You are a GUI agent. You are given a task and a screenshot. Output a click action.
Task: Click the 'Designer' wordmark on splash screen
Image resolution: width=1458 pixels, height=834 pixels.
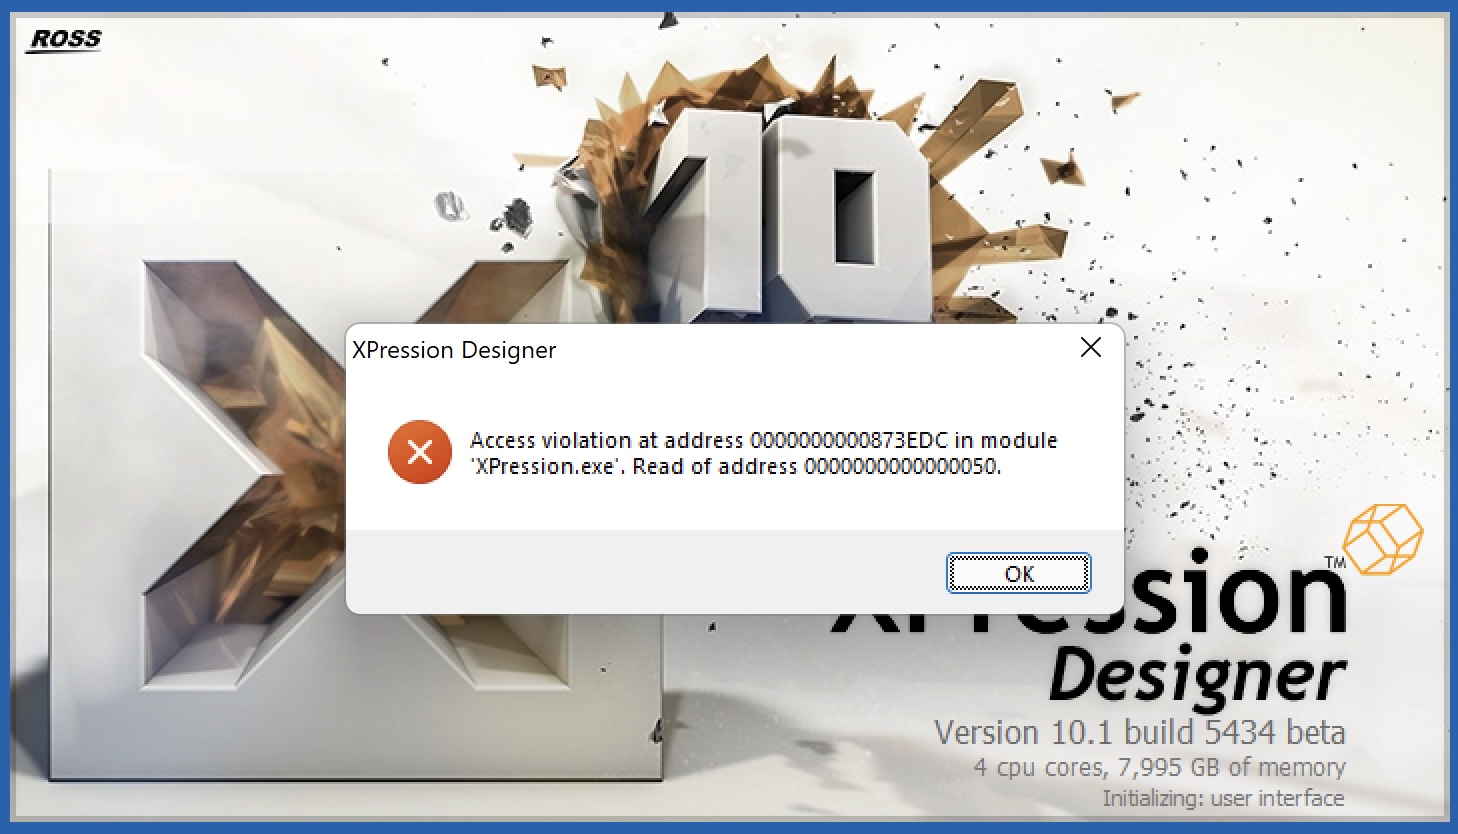click(x=1197, y=677)
